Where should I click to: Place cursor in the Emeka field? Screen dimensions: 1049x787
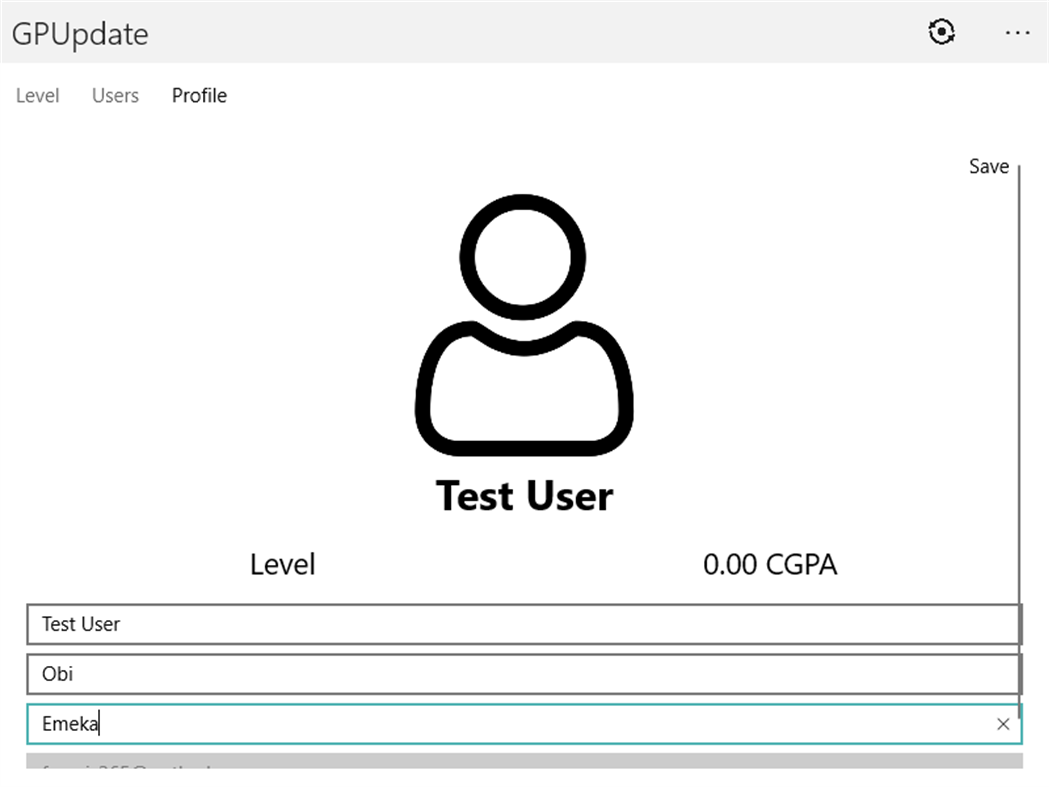pos(400,723)
